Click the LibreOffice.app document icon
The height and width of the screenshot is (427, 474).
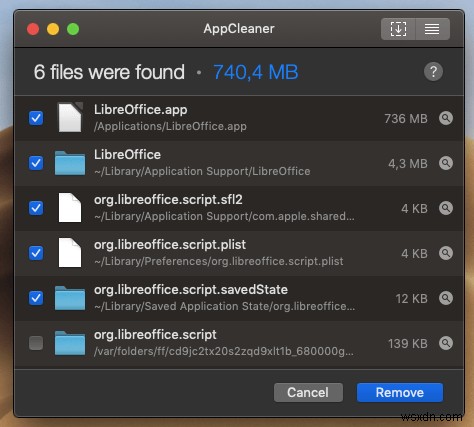tap(70, 117)
